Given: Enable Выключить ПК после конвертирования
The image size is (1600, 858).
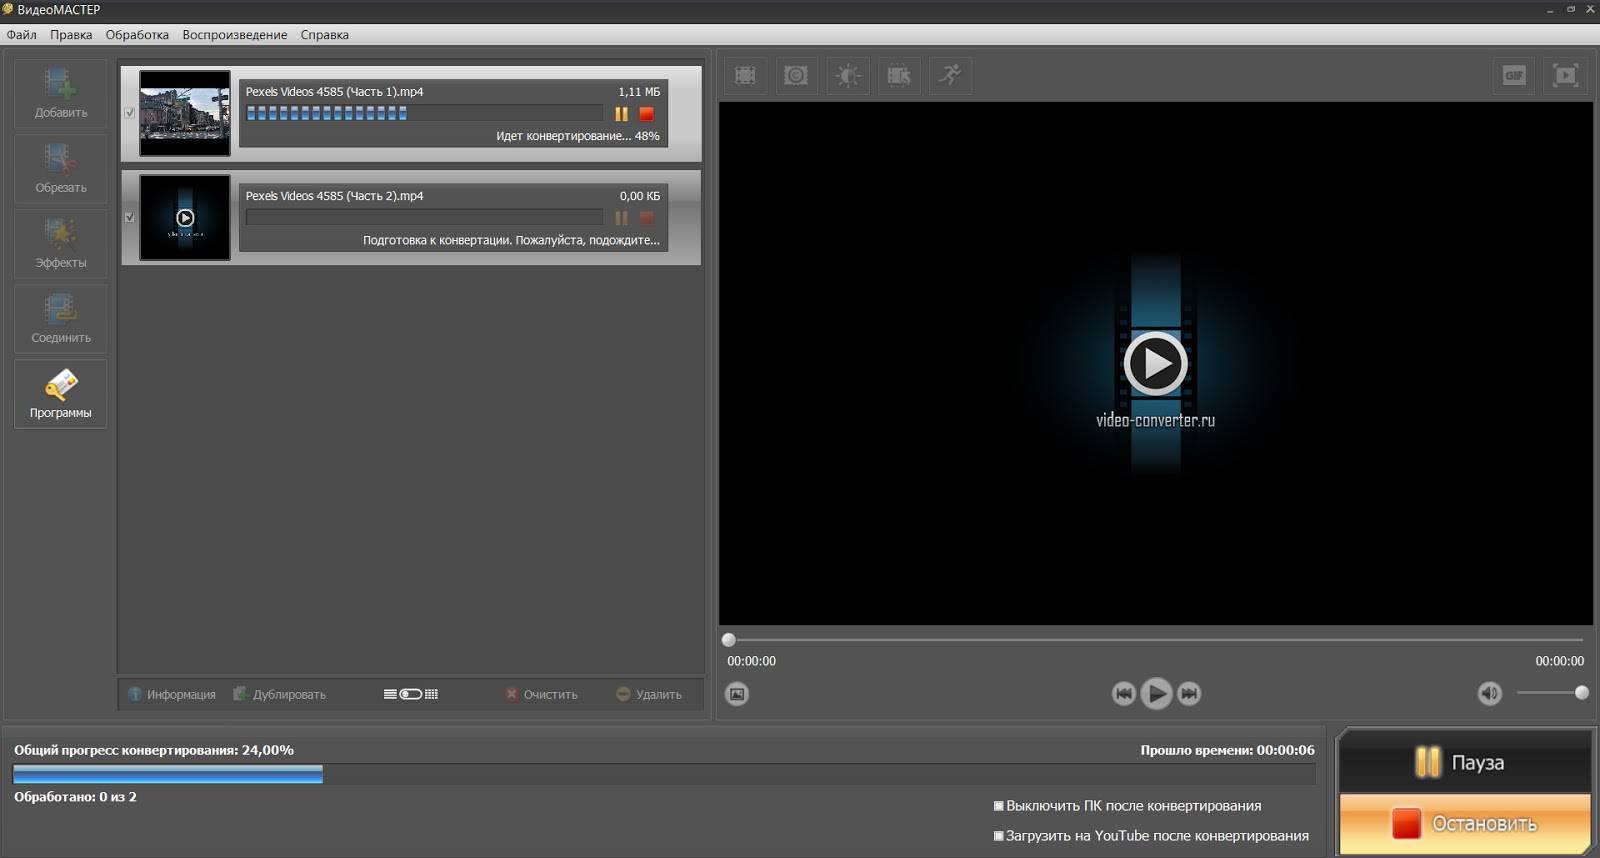Looking at the screenshot, I should (998, 806).
